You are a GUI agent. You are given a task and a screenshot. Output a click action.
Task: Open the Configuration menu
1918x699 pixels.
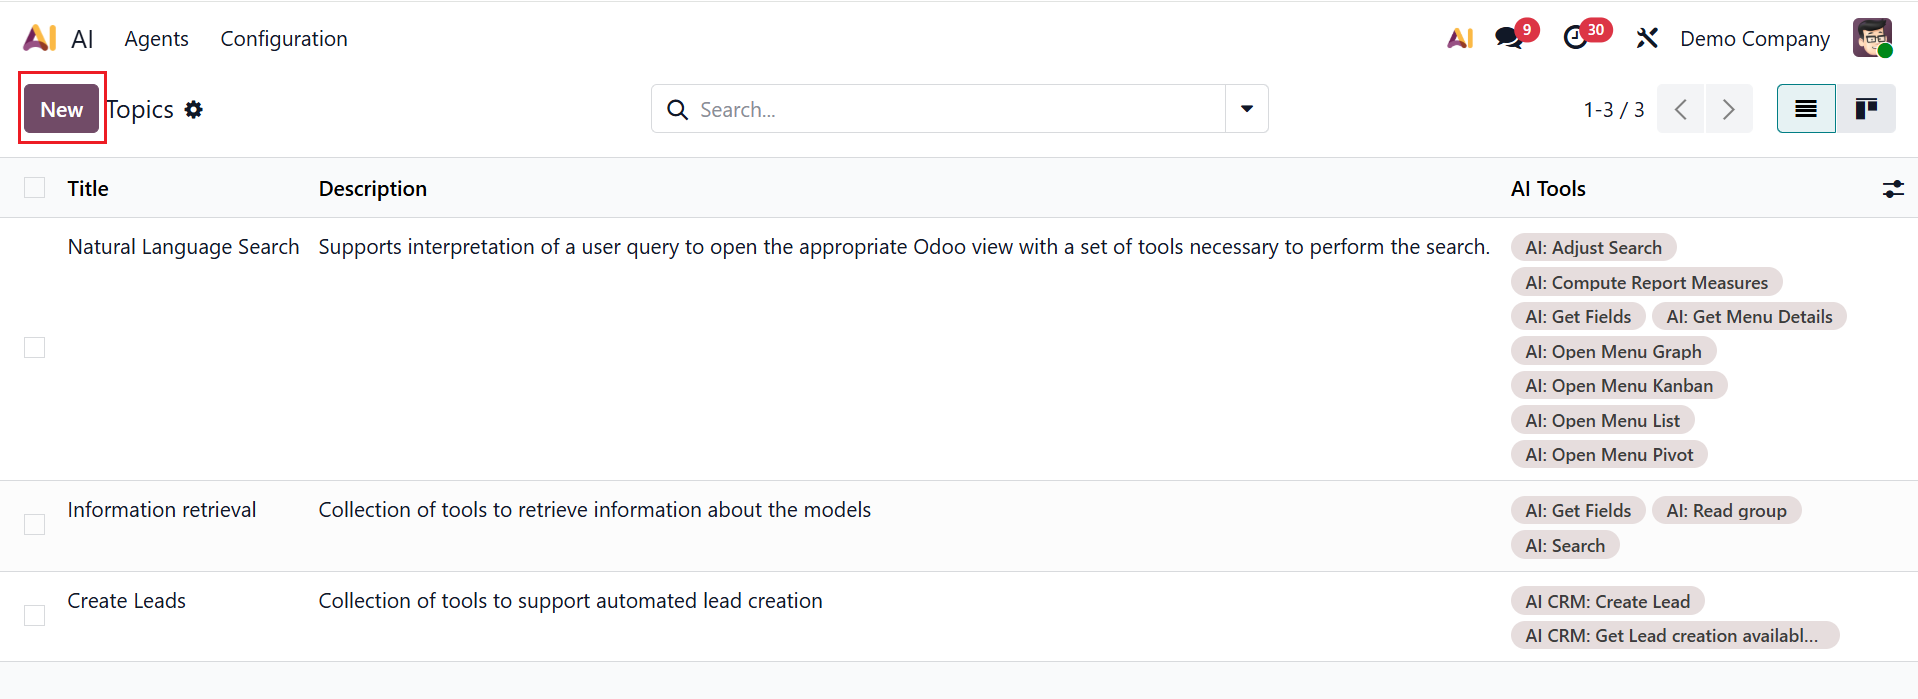[x=284, y=38]
